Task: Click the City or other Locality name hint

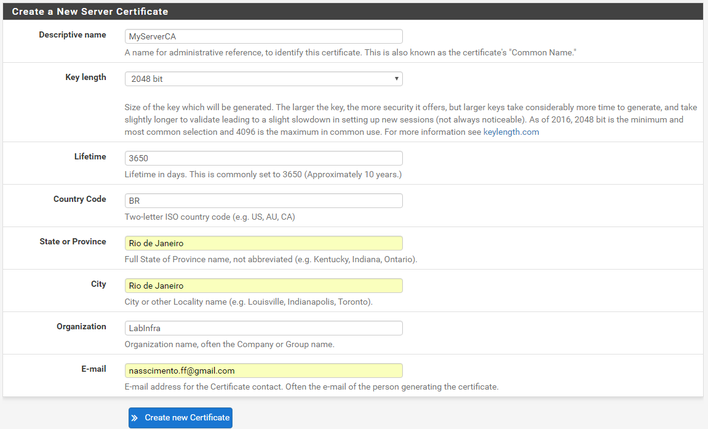Action: [x=249, y=302]
